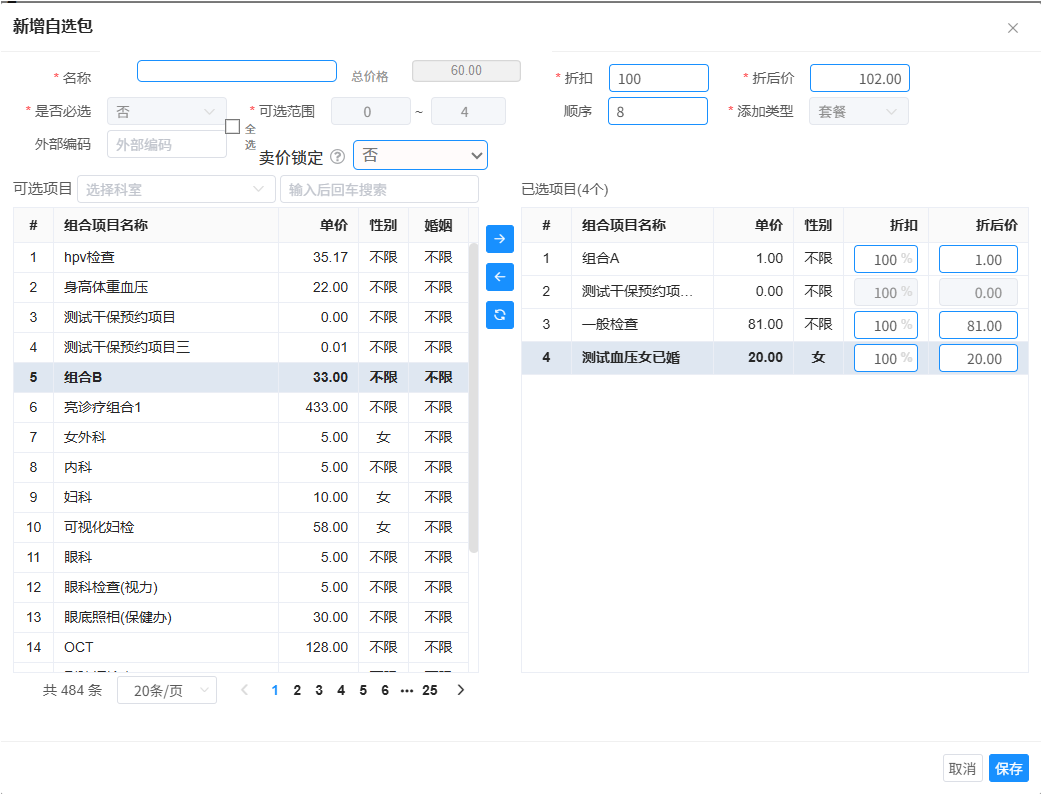The height and width of the screenshot is (794, 1041).
Task: Click the pagination ellipsis to jump pages
Action: coord(407,690)
